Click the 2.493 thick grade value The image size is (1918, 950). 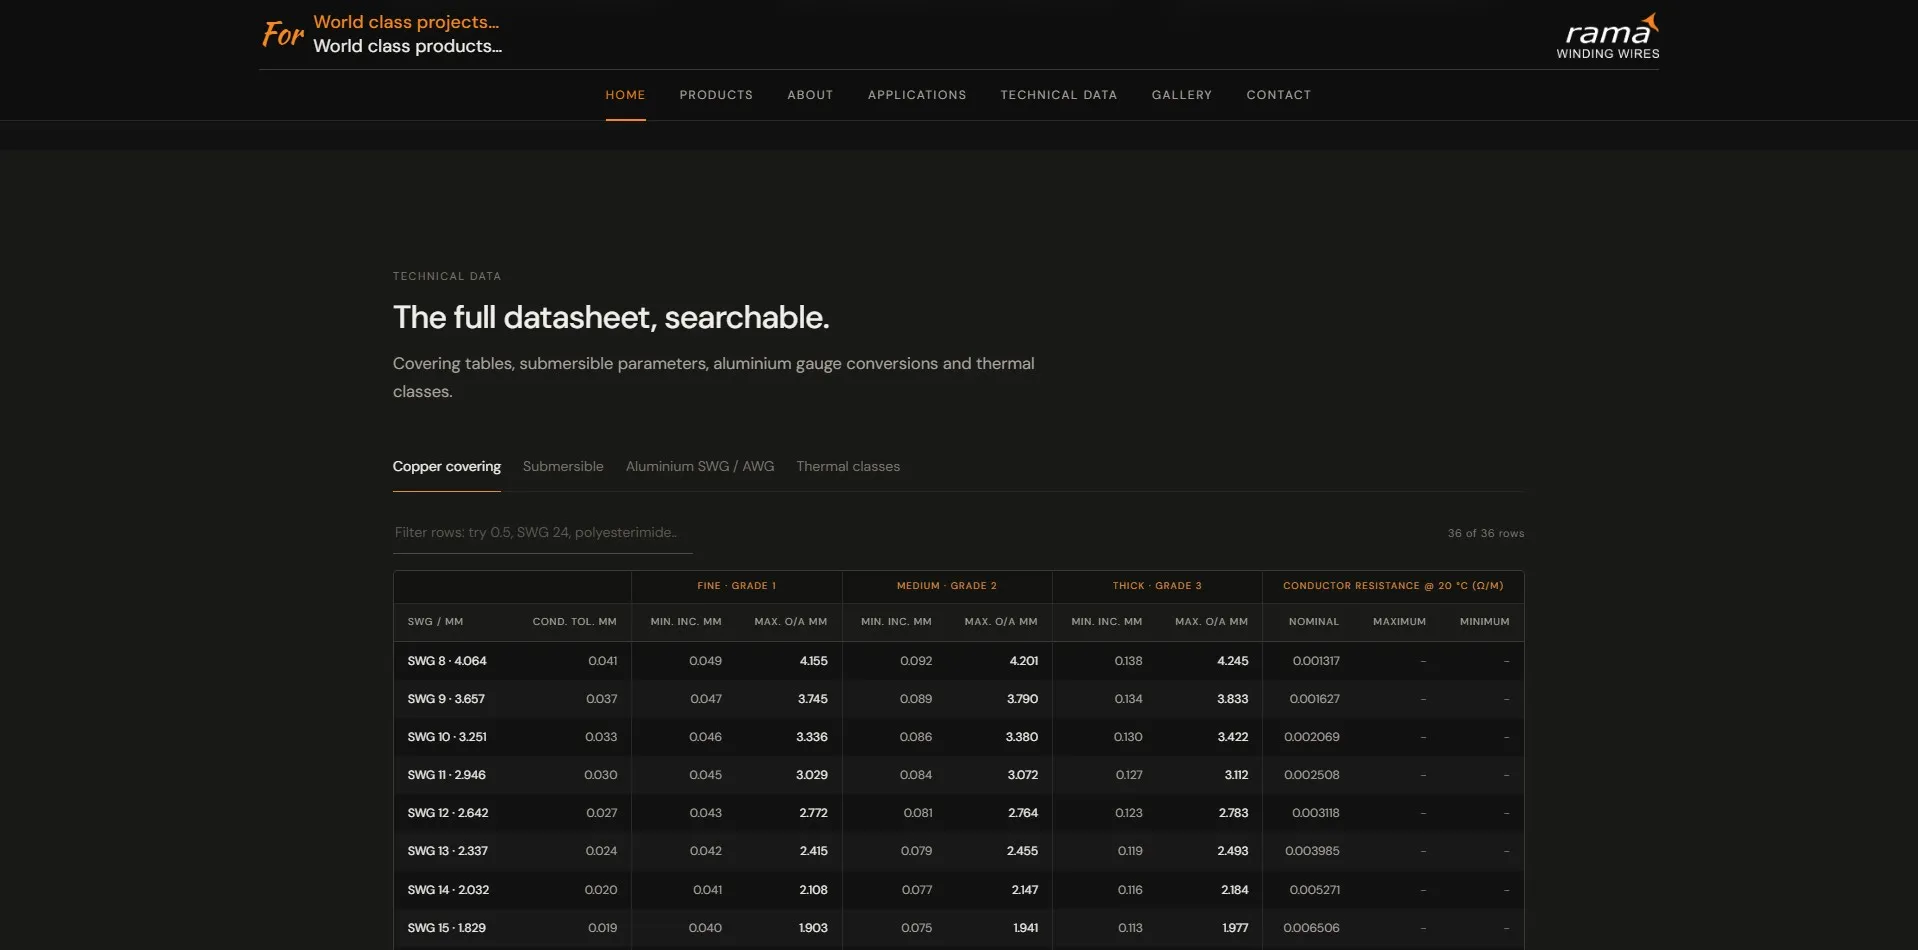[1233, 851]
